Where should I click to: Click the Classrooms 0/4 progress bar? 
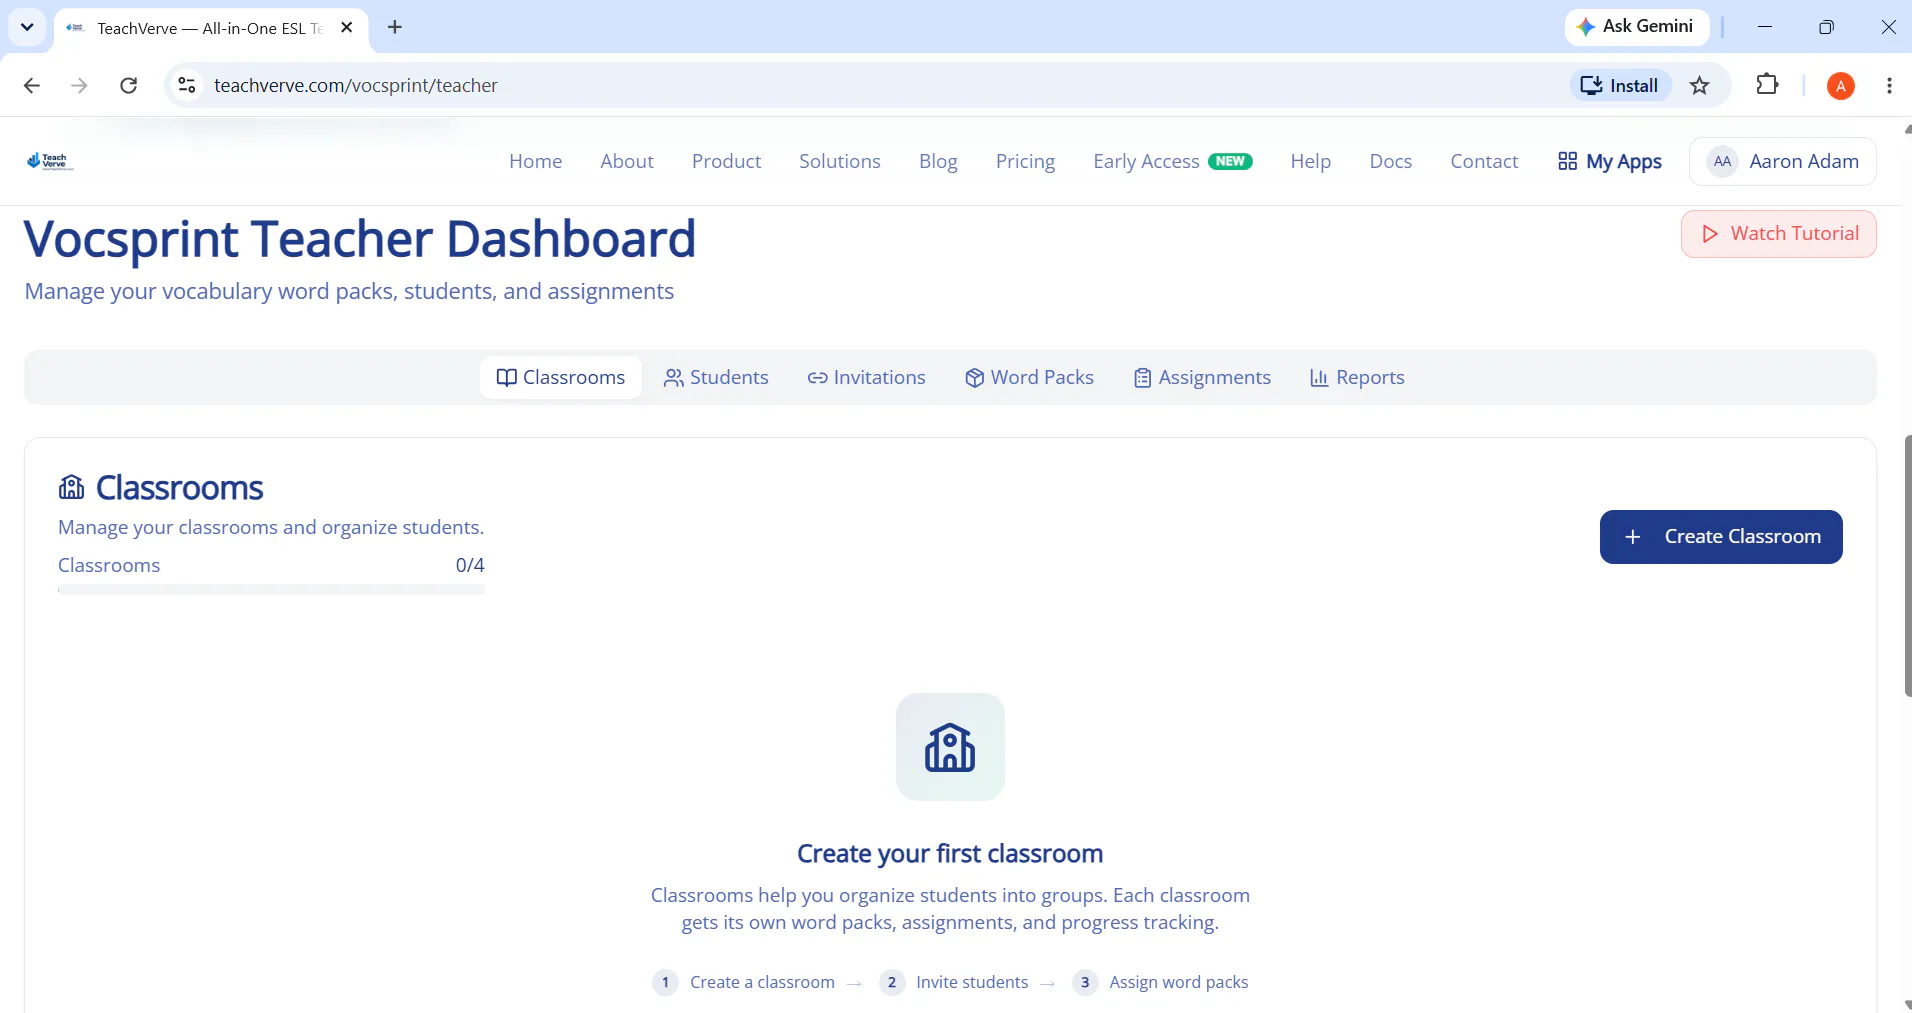coord(271,590)
